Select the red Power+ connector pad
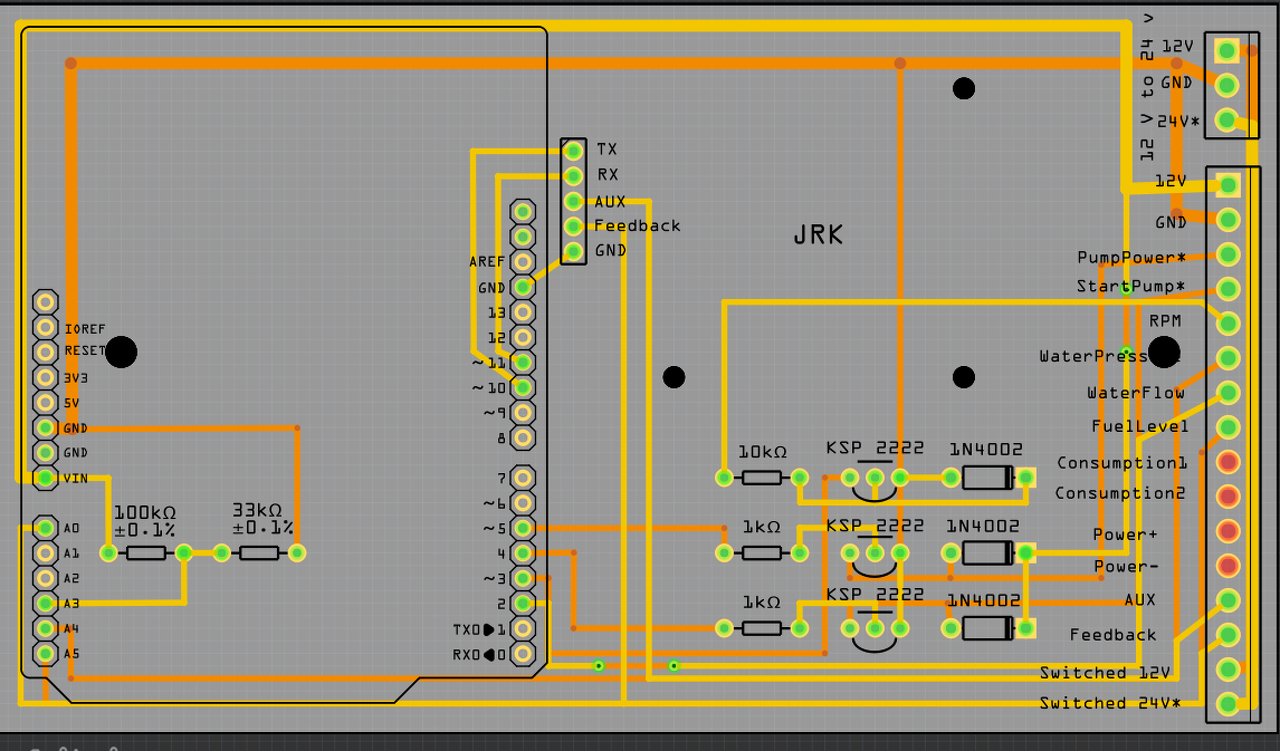The height and width of the screenshot is (751, 1280). [1228, 531]
